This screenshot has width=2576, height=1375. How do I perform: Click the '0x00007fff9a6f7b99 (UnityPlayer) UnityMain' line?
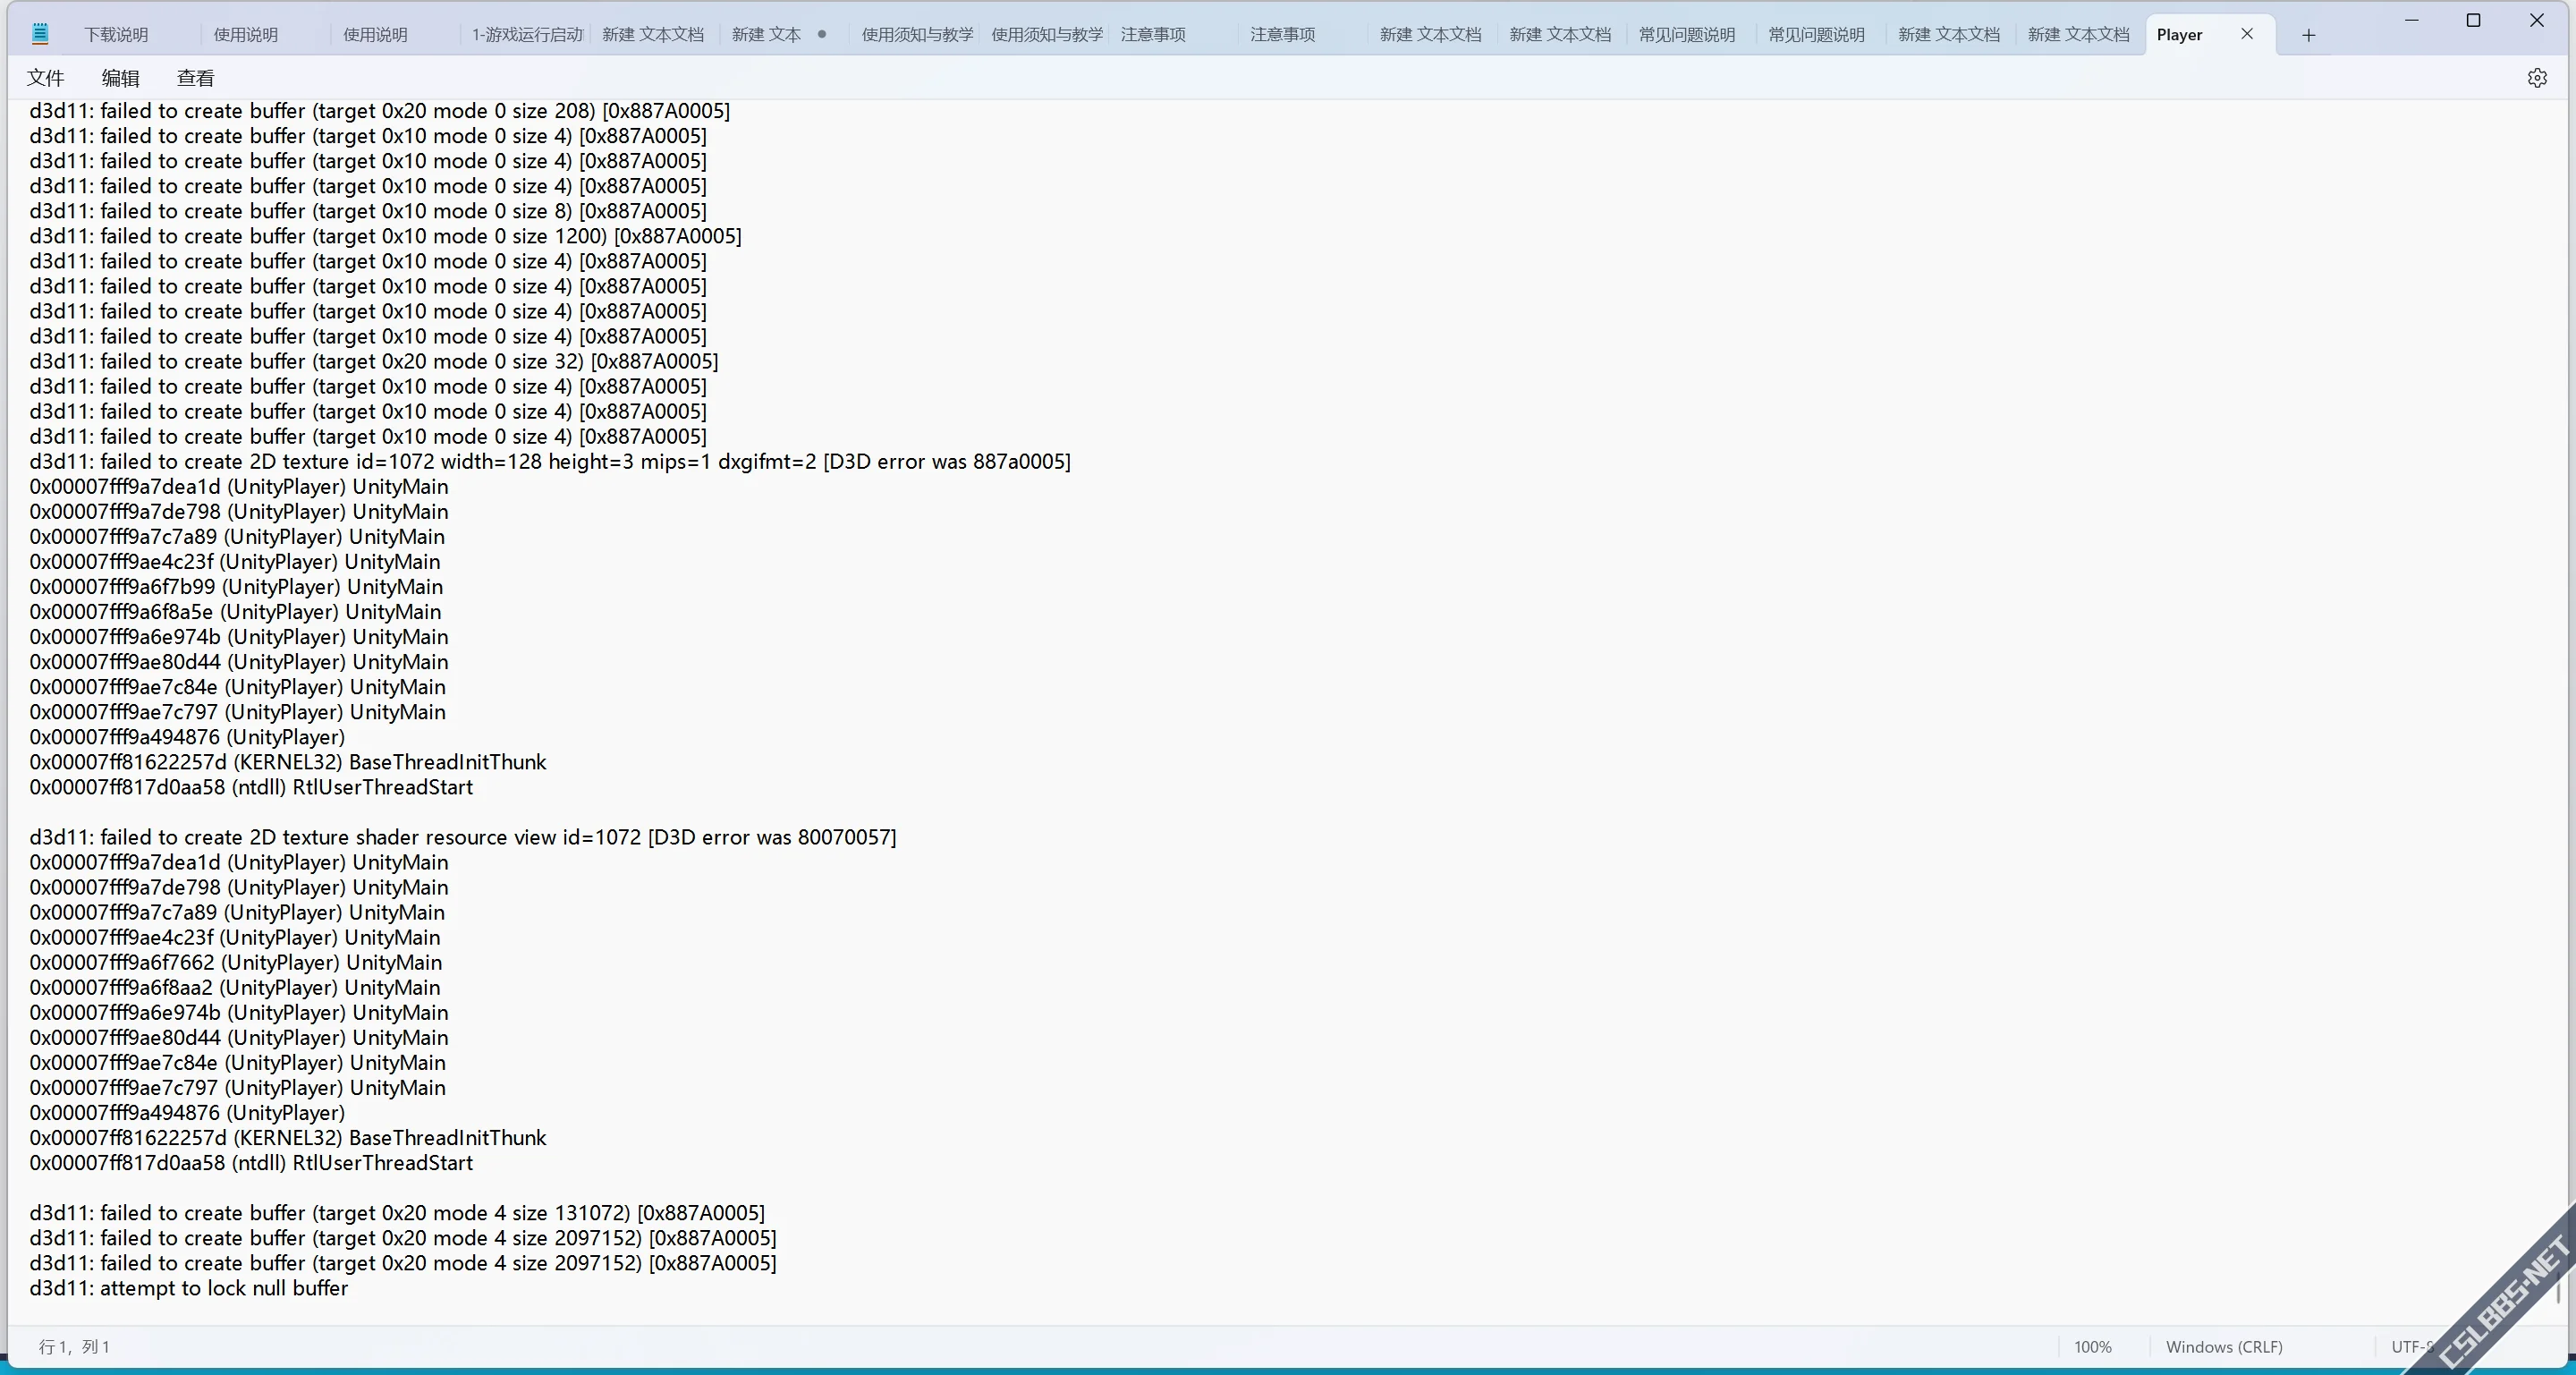coord(235,587)
